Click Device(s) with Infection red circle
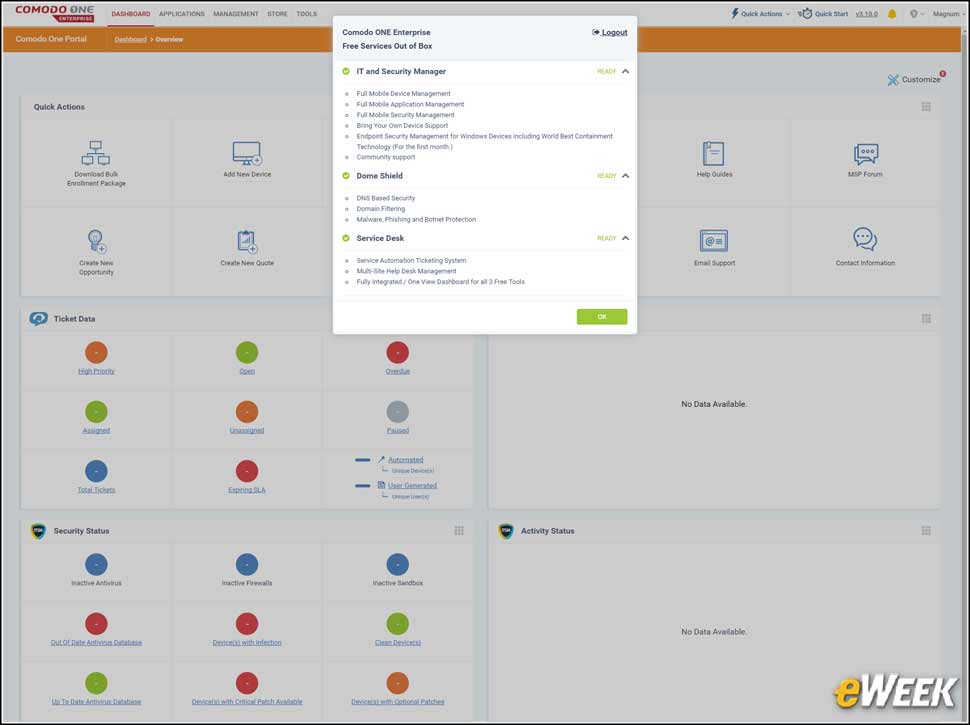This screenshot has width=970, height=725. 247,624
